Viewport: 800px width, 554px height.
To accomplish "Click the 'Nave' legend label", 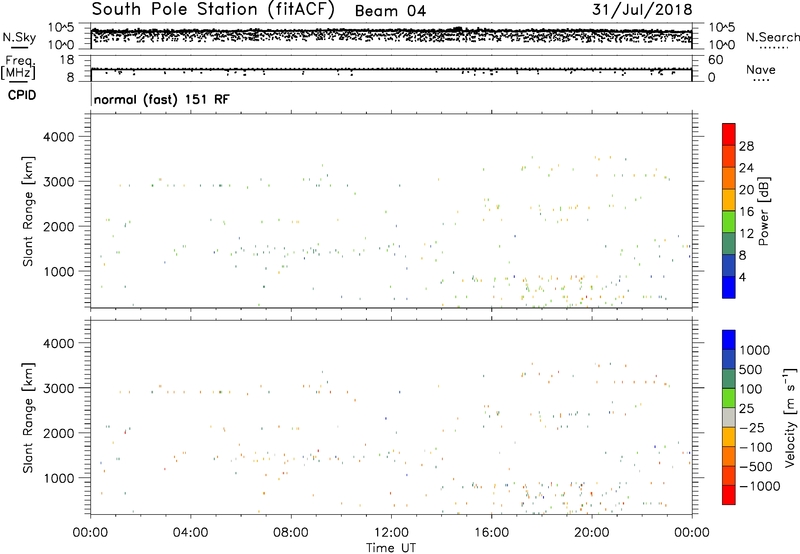I will click(x=761, y=69).
